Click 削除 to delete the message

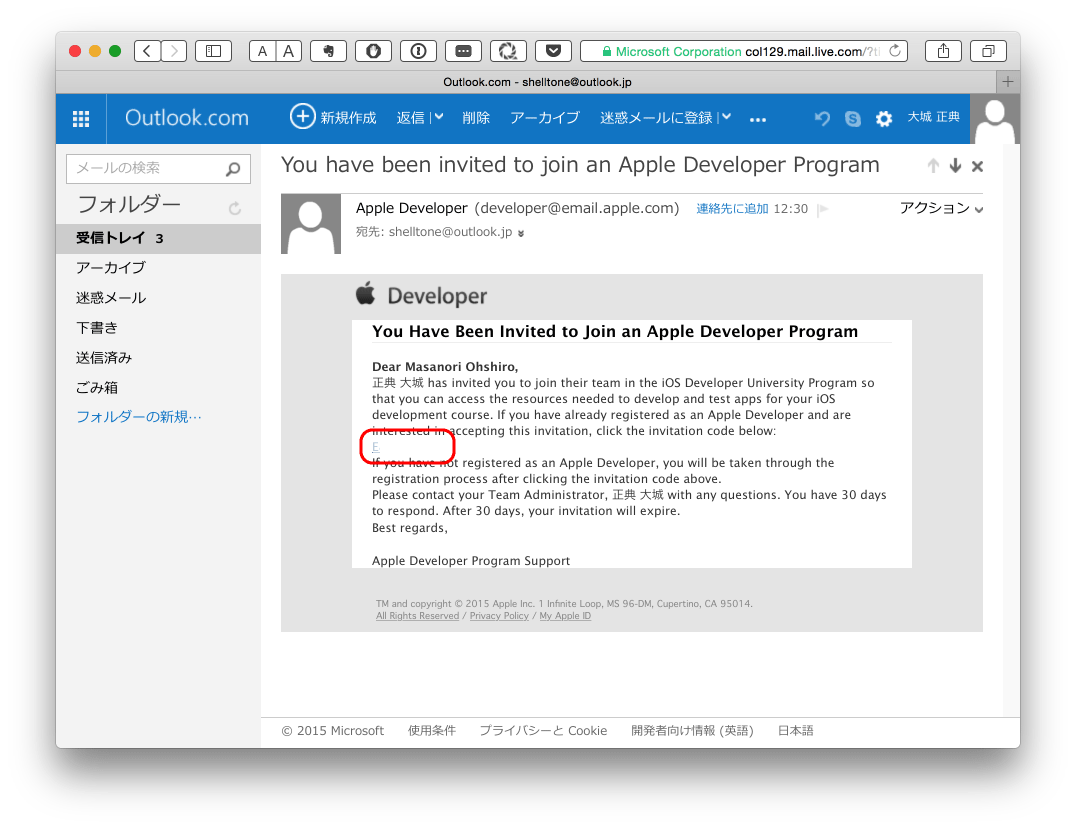(476, 118)
